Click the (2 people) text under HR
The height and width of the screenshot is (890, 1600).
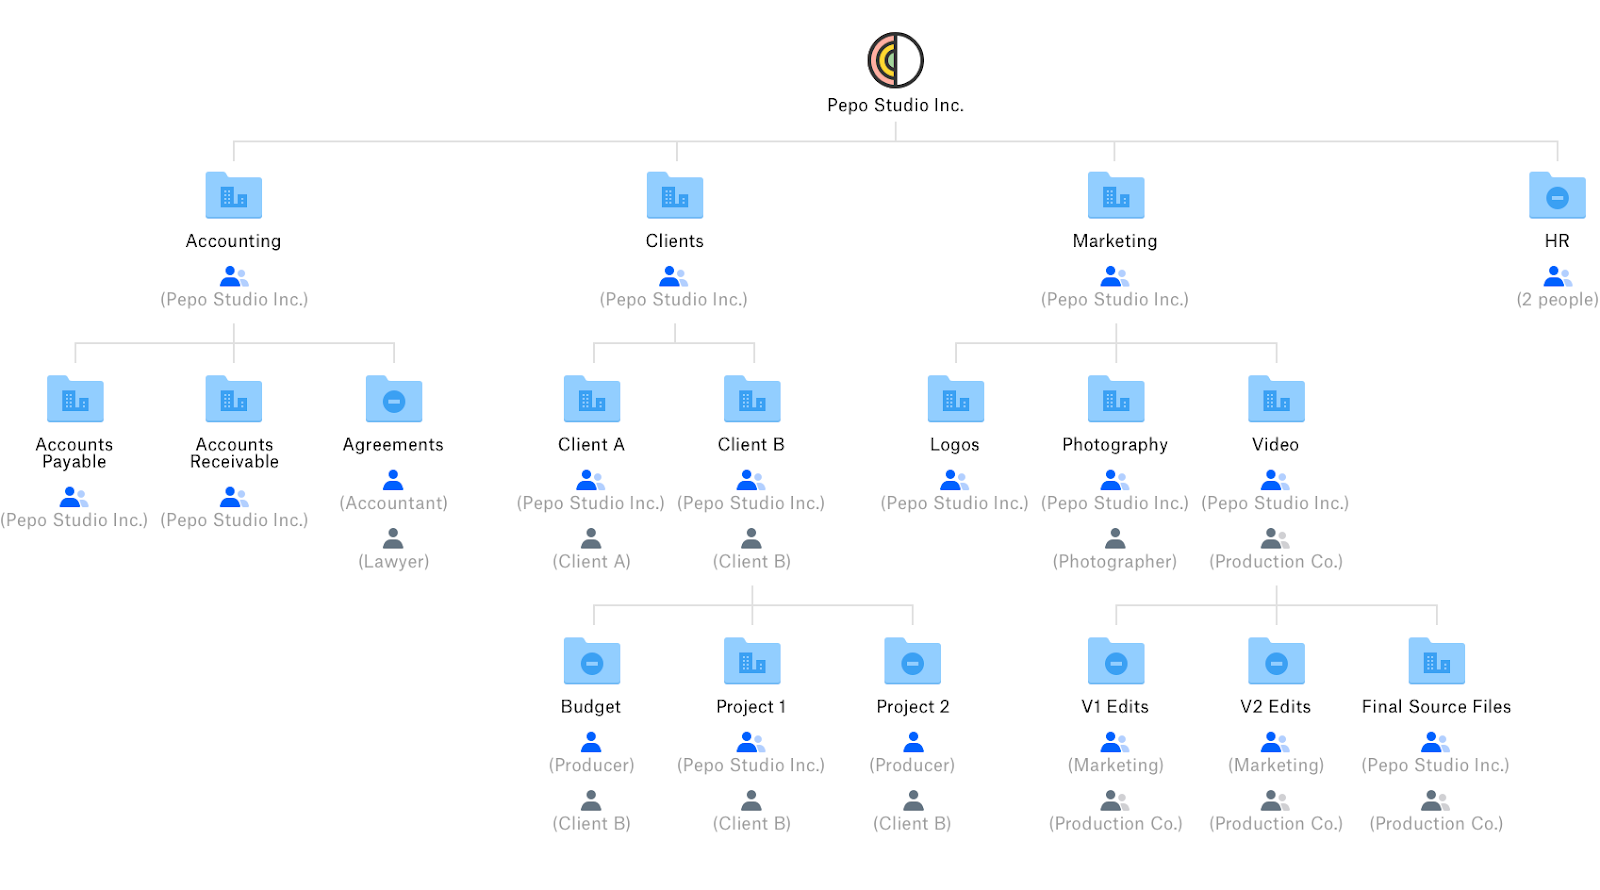coord(1557,299)
